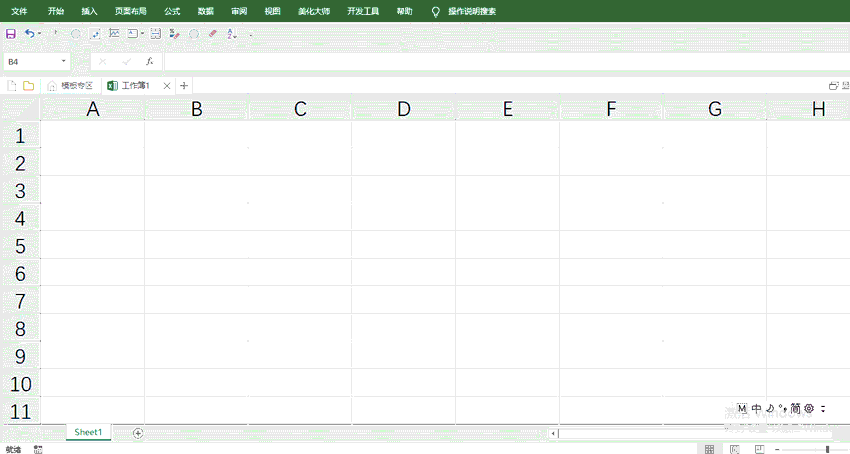This screenshot has width=850, height=454.
Task: Open the Undo history dropdown arrow
Action: pos(39,34)
